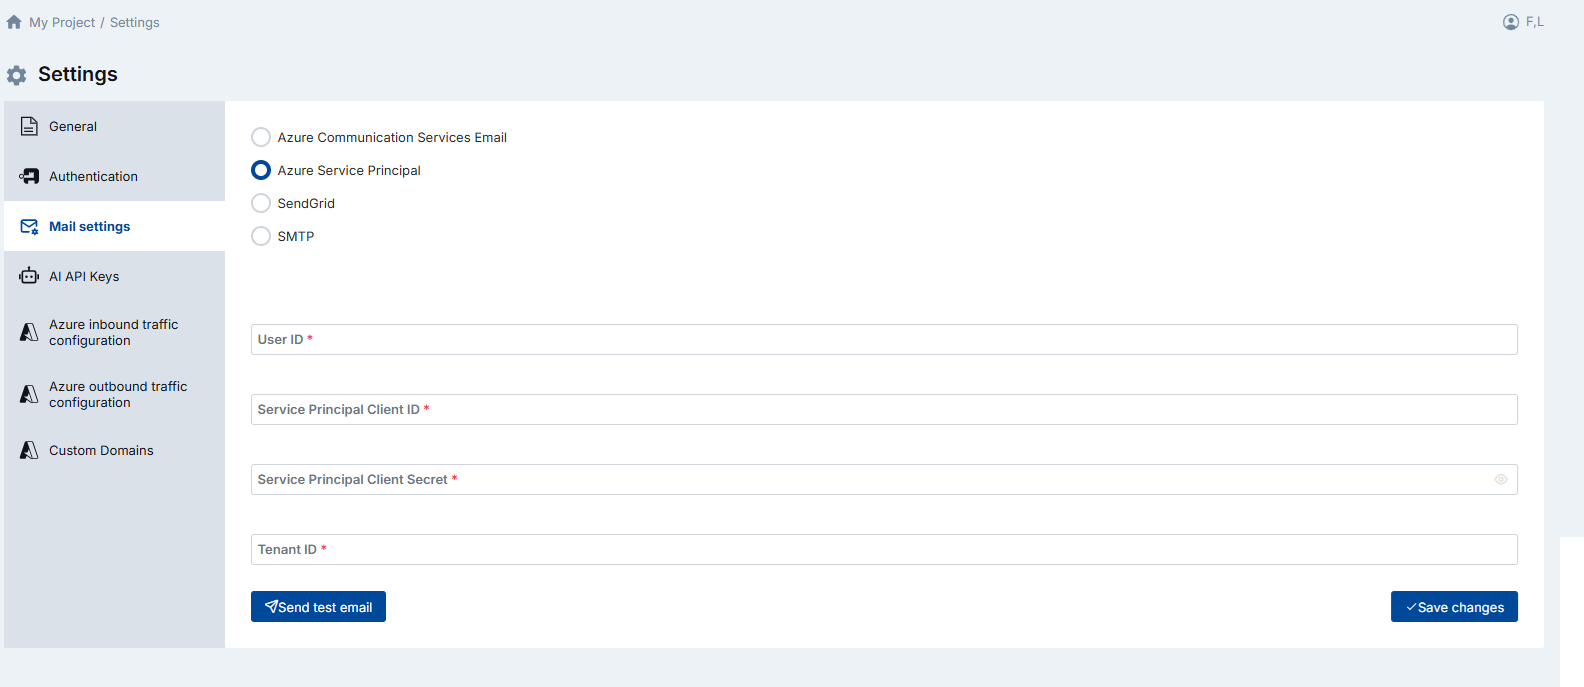Viewport: 1584px width, 687px height.
Task: Click the user profile avatar icon
Action: tap(1510, 22)
